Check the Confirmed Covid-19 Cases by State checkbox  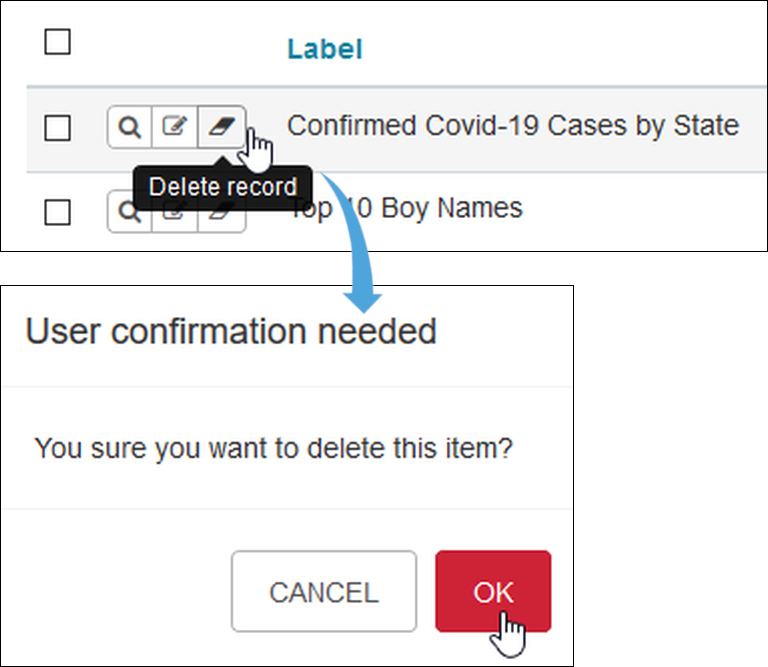coord(58,127)
